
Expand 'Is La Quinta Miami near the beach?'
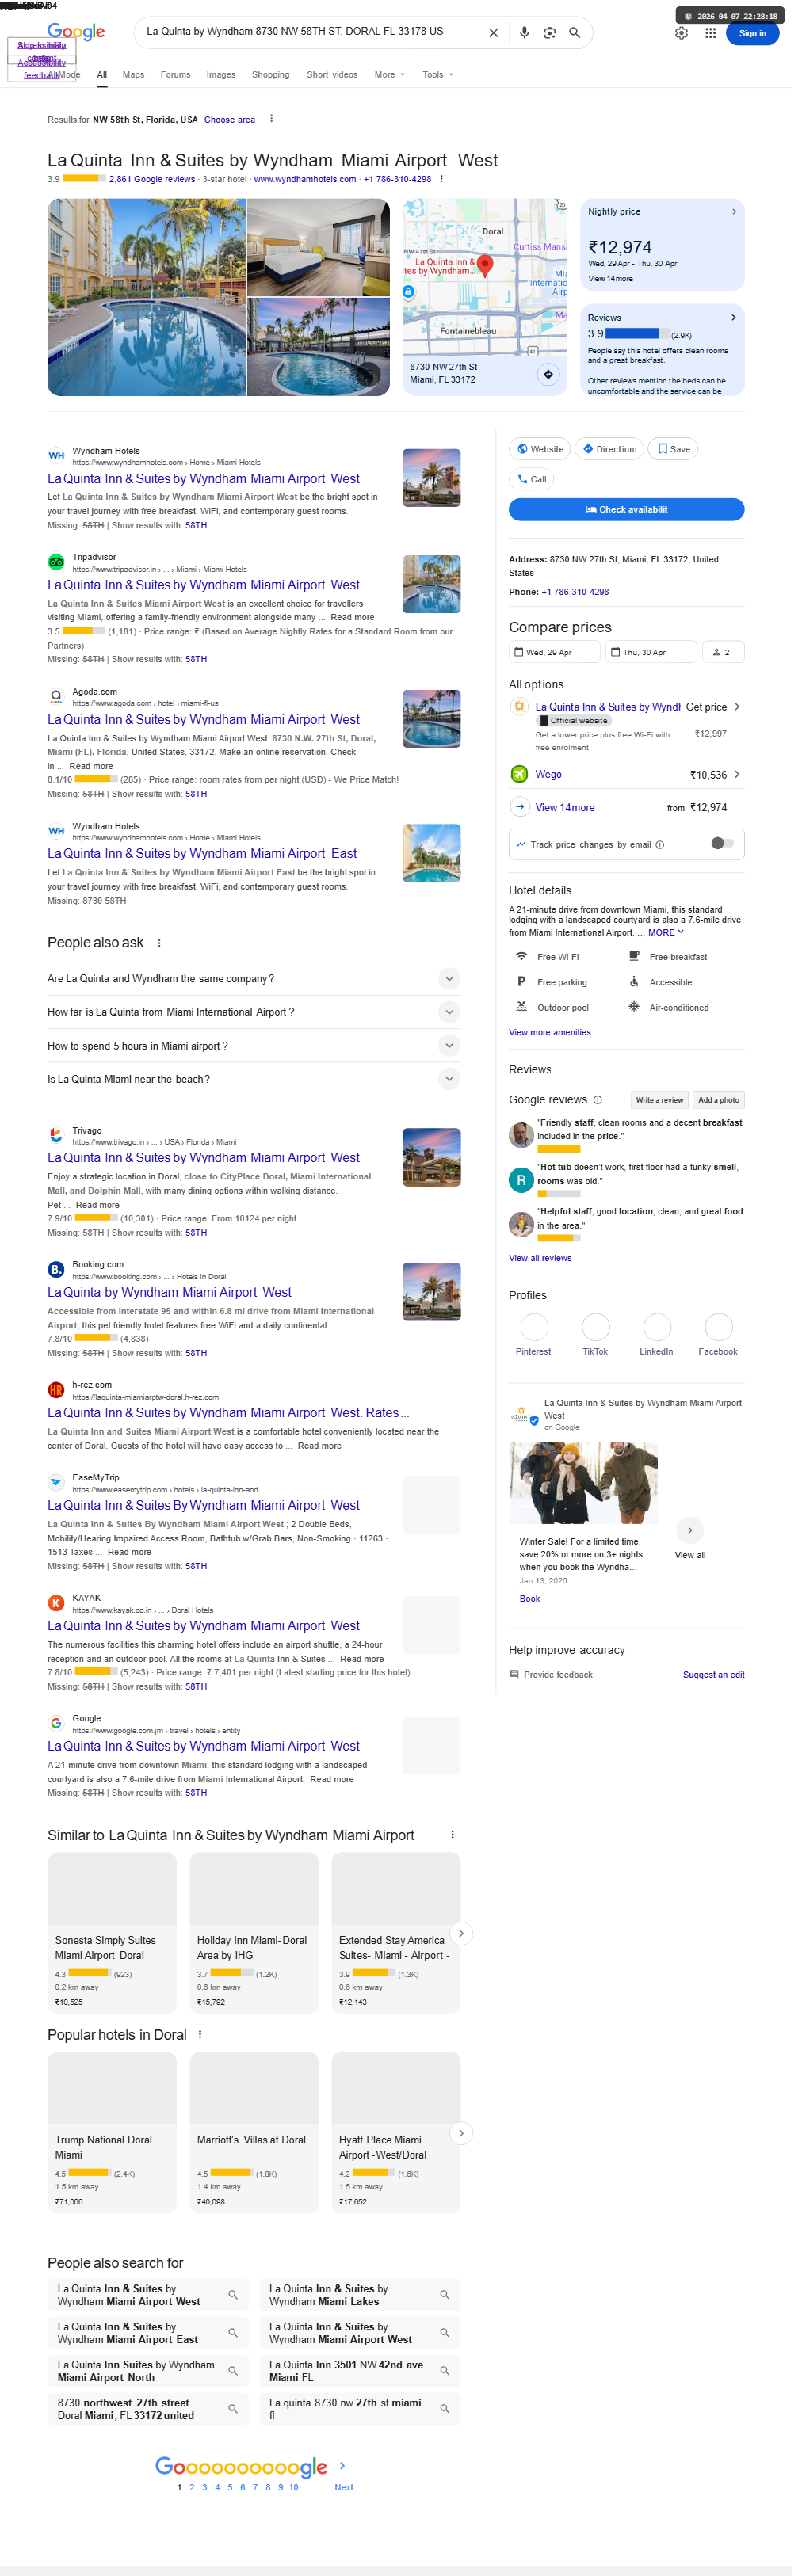pyautogui.click(x=254, y=1078)
